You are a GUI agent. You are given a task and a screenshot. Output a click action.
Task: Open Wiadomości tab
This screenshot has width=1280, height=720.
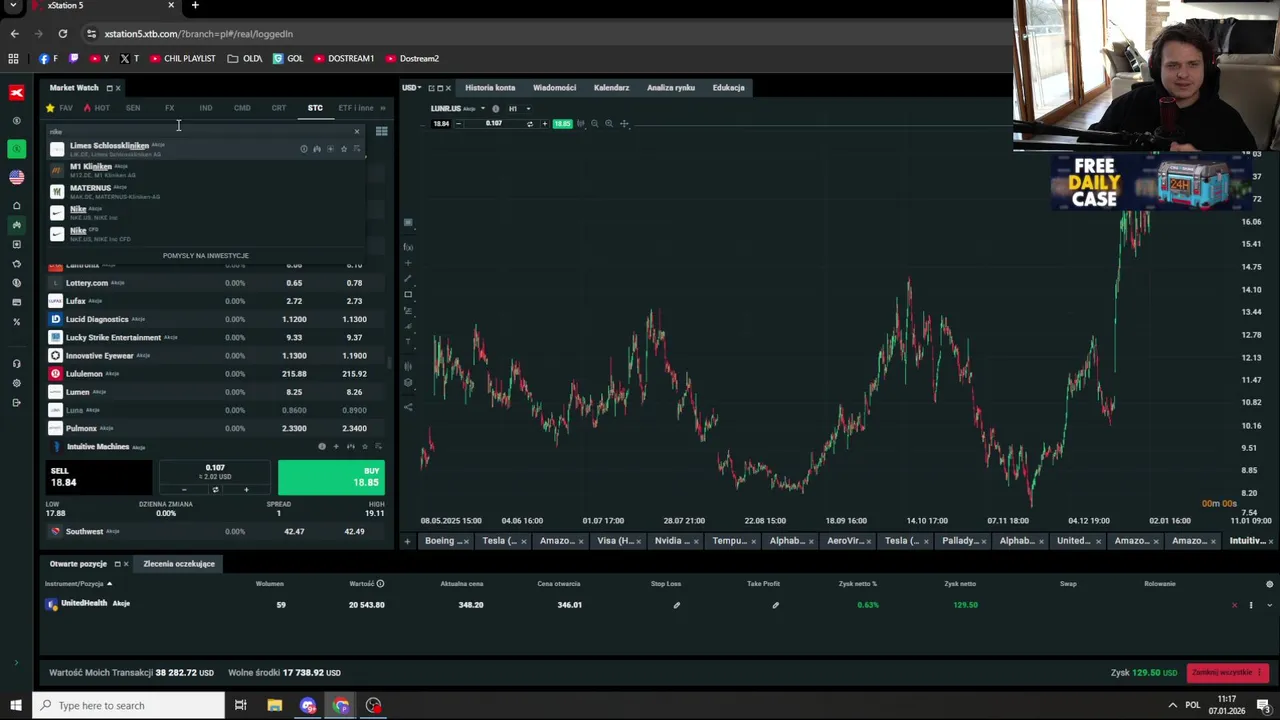point(554,88)
